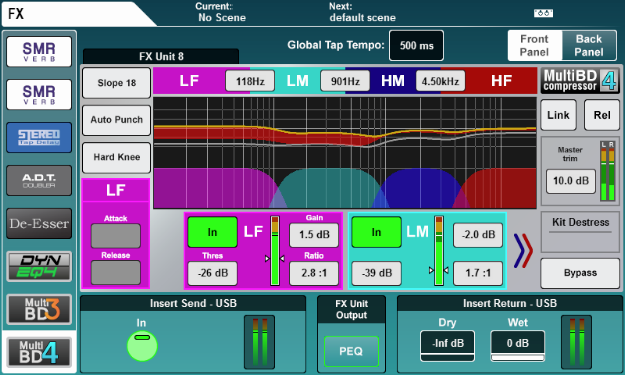This screenshot has width=625, height=375.
Task: Toggle the Hard Knee setting
Action: [x=116, y=157]
